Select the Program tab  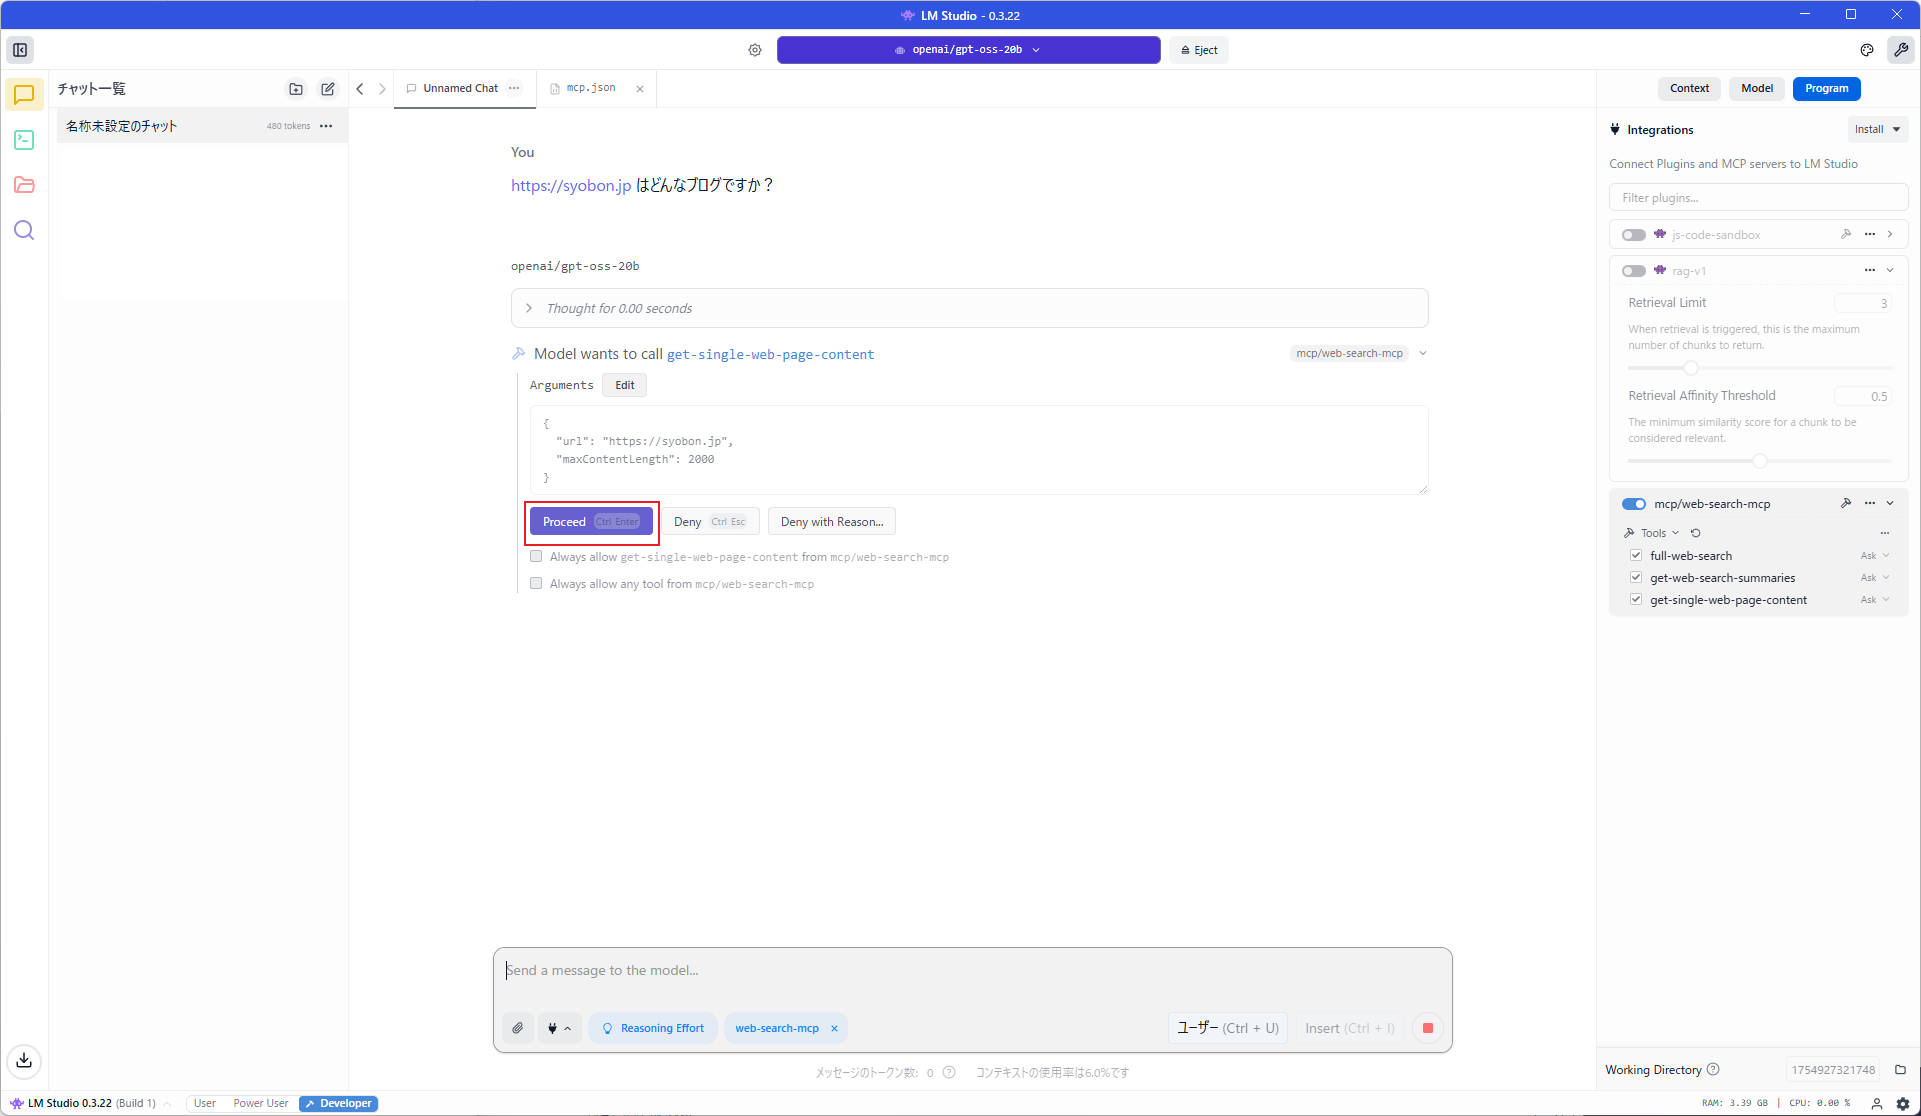(x=1826, y=88)
